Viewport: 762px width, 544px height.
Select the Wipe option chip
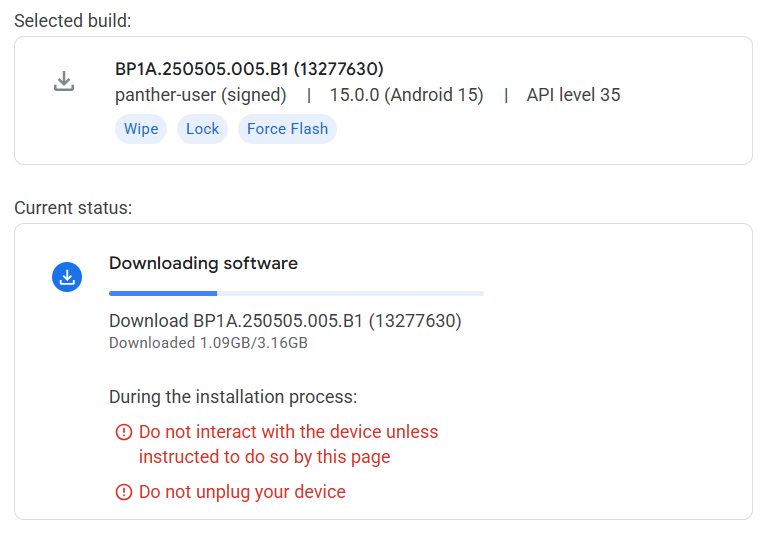141,129
